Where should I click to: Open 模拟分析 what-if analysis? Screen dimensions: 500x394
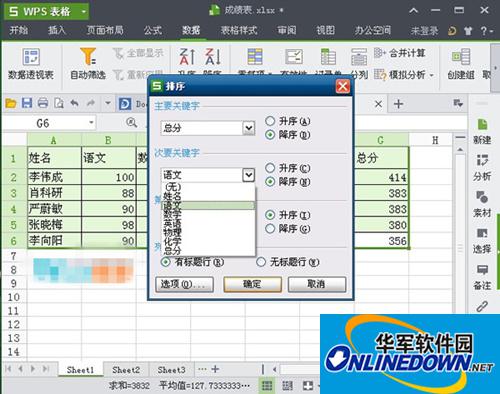(404, 75)
